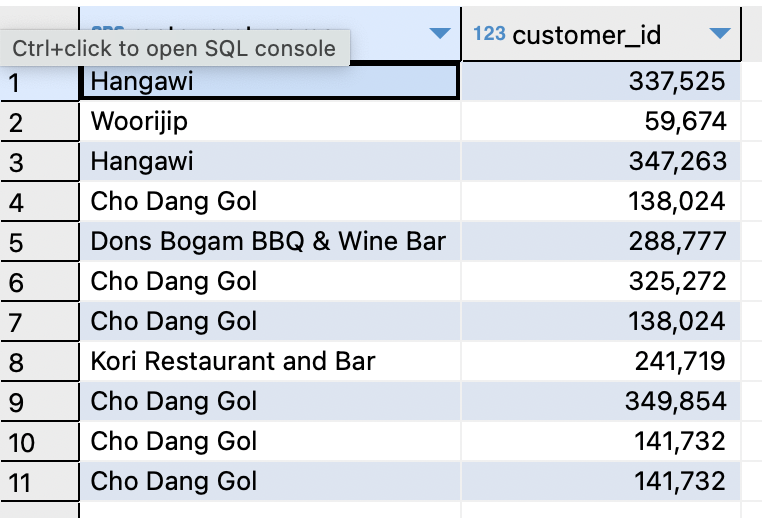Image resolution: width=762 pixels, height=518 pixels.
Task: Click Hangawi cell in row 1
Action: click(270, 81)
